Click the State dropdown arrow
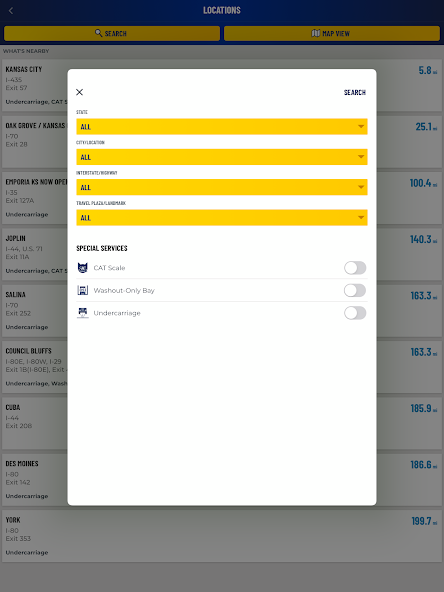Image resolution: width=444 pixels, height=592 pixels. tap(361, 126)
